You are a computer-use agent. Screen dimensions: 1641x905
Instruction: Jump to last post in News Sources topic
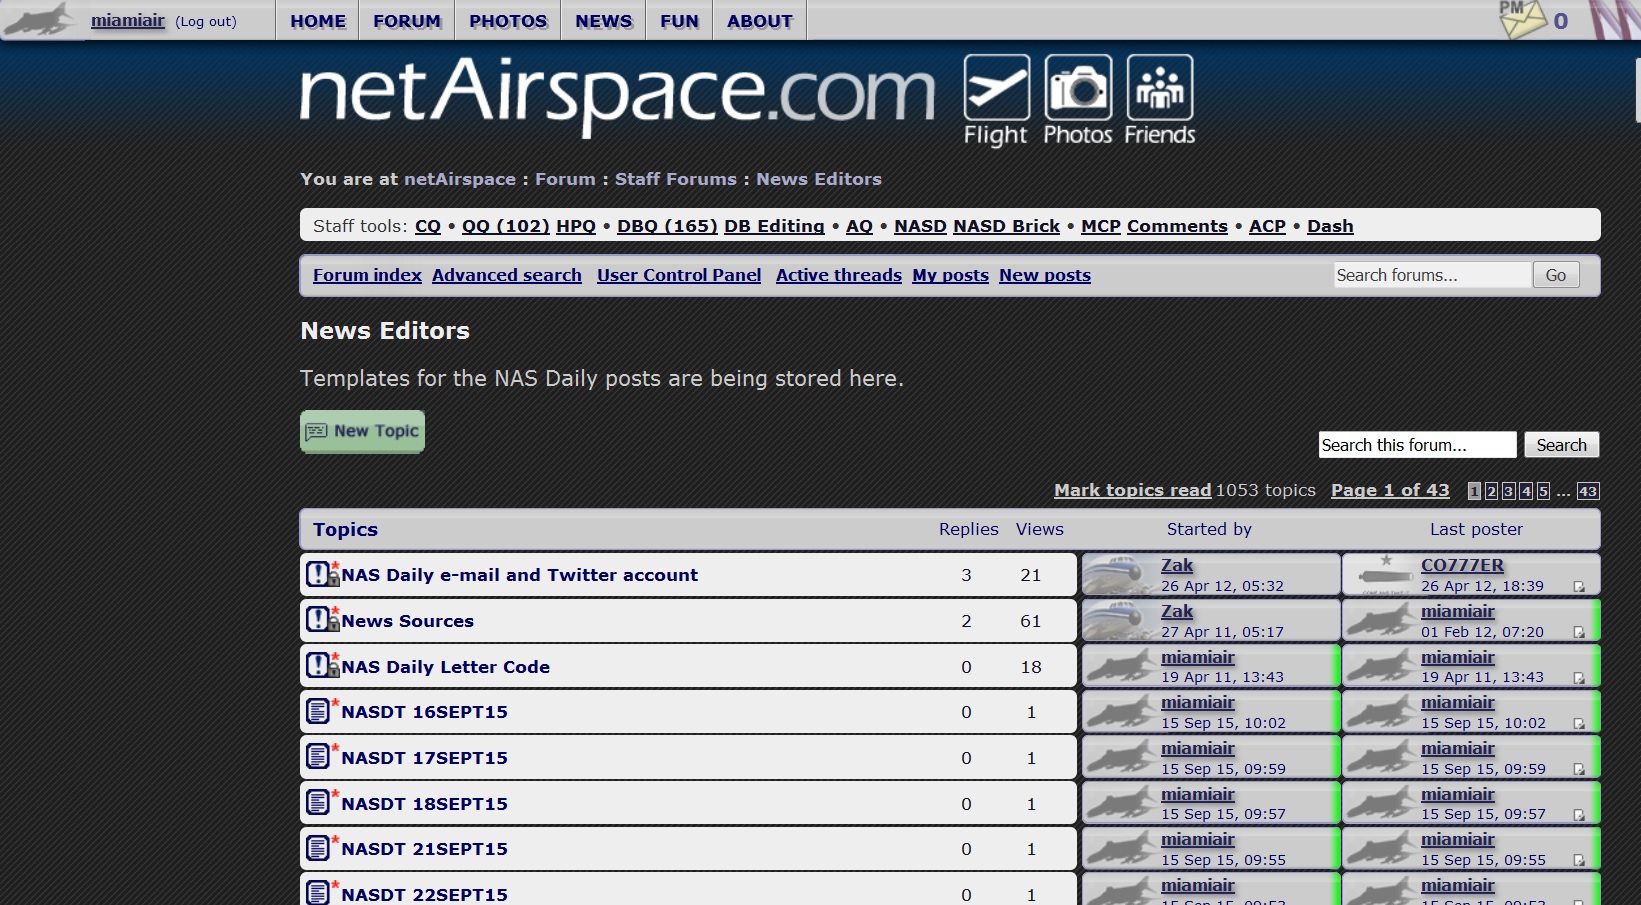coord(1579,633)
